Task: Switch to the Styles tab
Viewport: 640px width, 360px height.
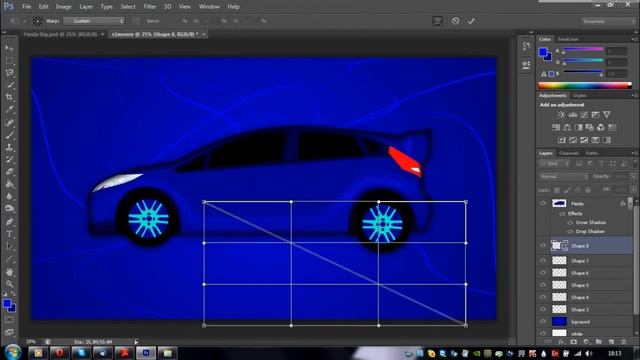Action: pos(580,96)
